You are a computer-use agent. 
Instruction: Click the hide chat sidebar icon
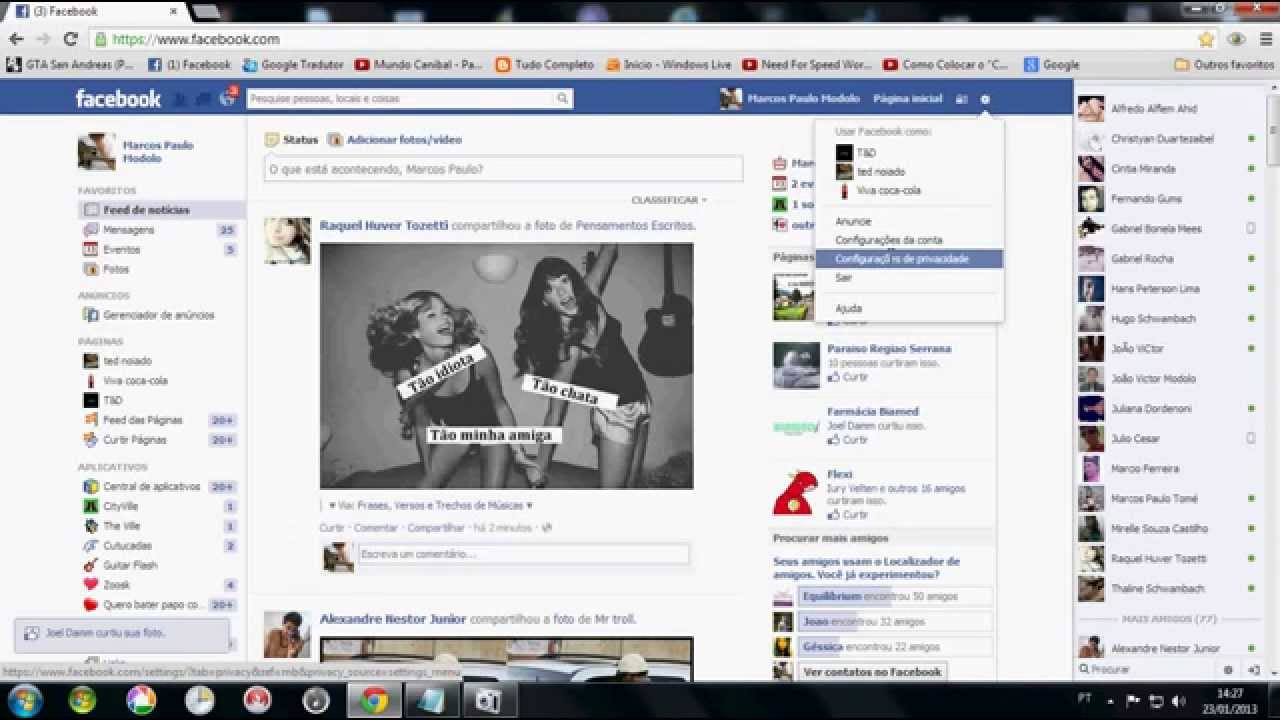(x=1253, y=670)
